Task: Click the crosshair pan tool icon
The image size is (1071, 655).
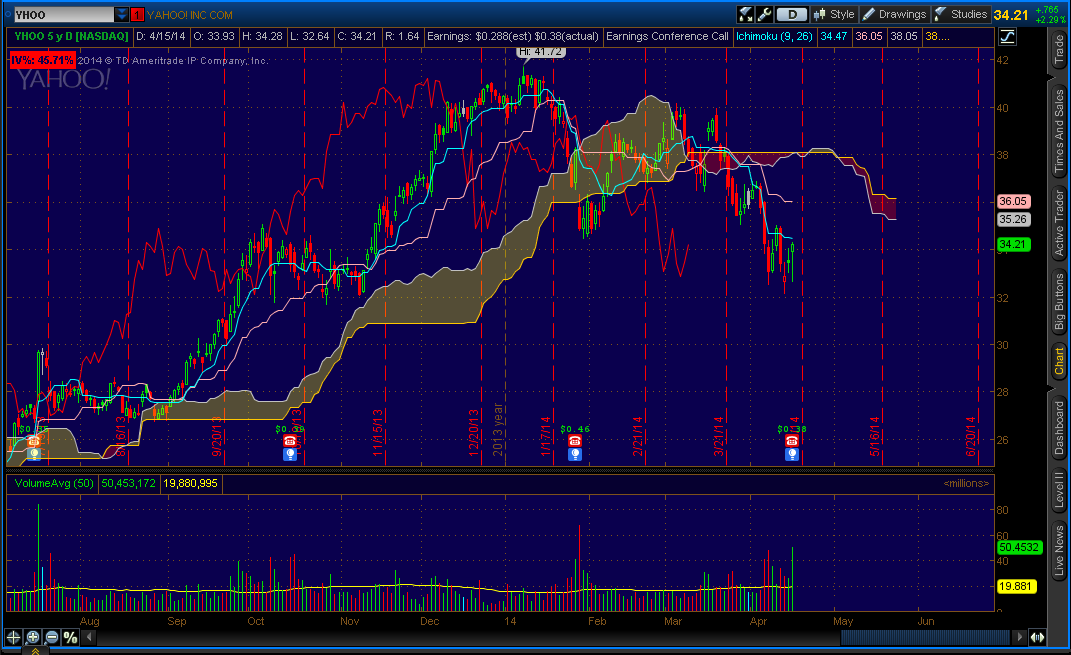Action: [x=13, y=637]
